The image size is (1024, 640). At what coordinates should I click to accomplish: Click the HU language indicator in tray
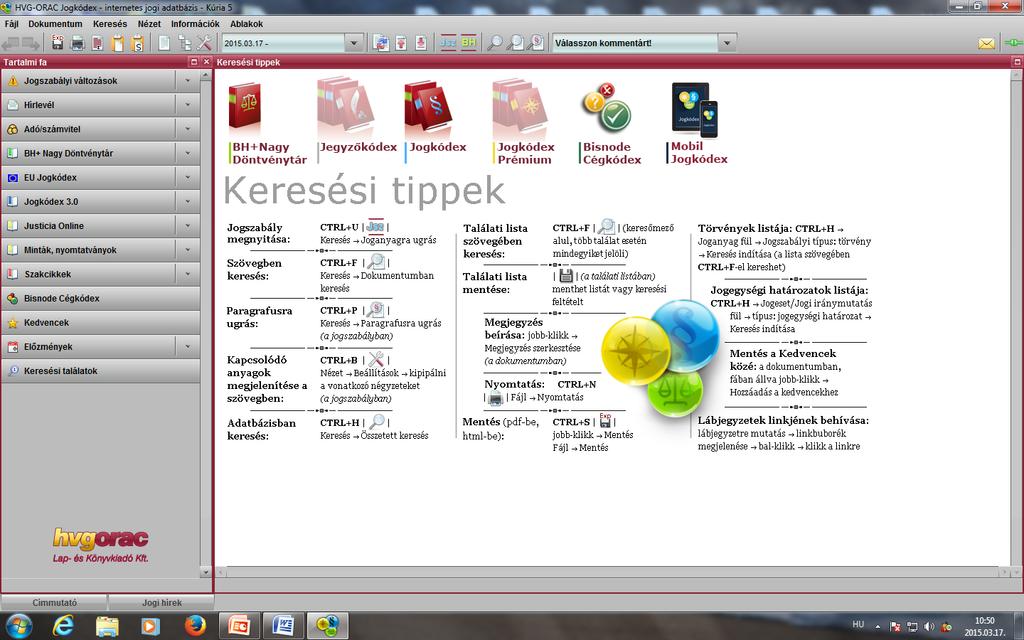pyautogui.click(x=858, y=625)
